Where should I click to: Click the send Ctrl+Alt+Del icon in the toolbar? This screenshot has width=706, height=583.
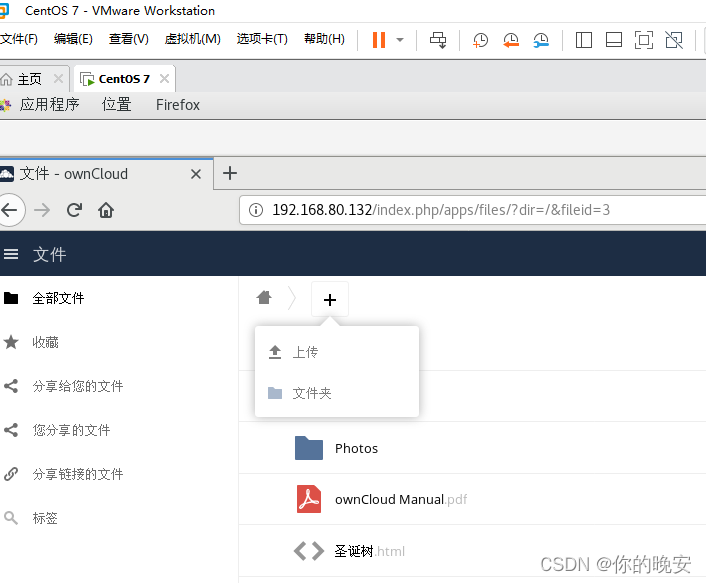point(438,40)
